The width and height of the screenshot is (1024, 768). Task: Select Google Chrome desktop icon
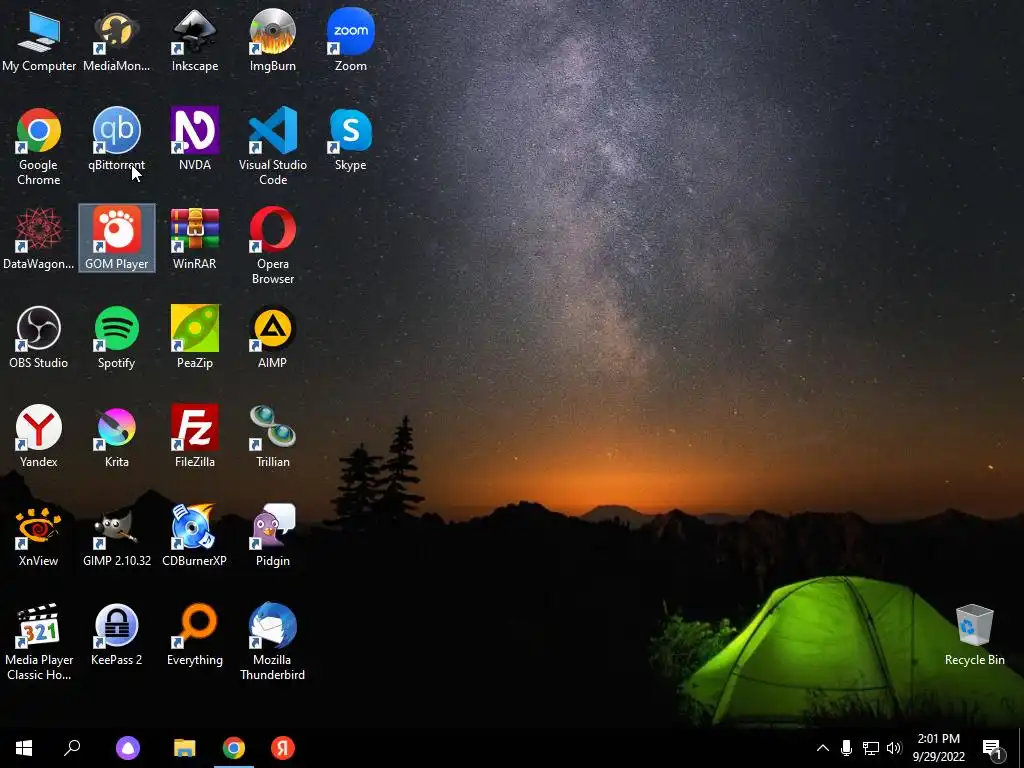click(39, 147)
